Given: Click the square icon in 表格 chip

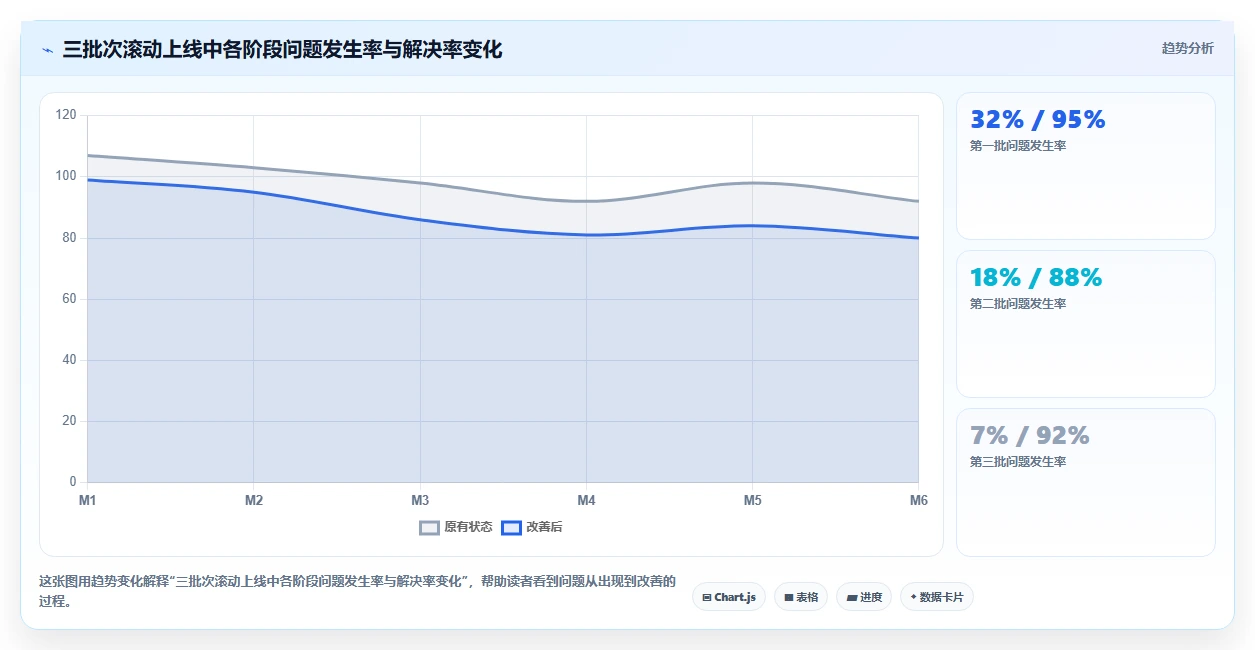Looking at the screenshot, I should [x=789, y=597].
